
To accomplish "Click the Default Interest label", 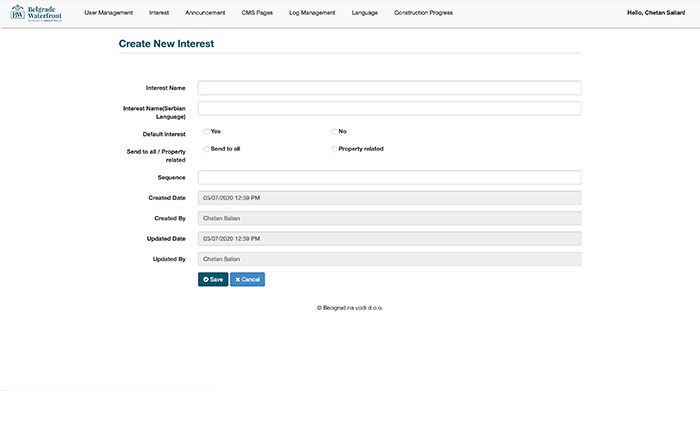I will click(x=164, y=134).
